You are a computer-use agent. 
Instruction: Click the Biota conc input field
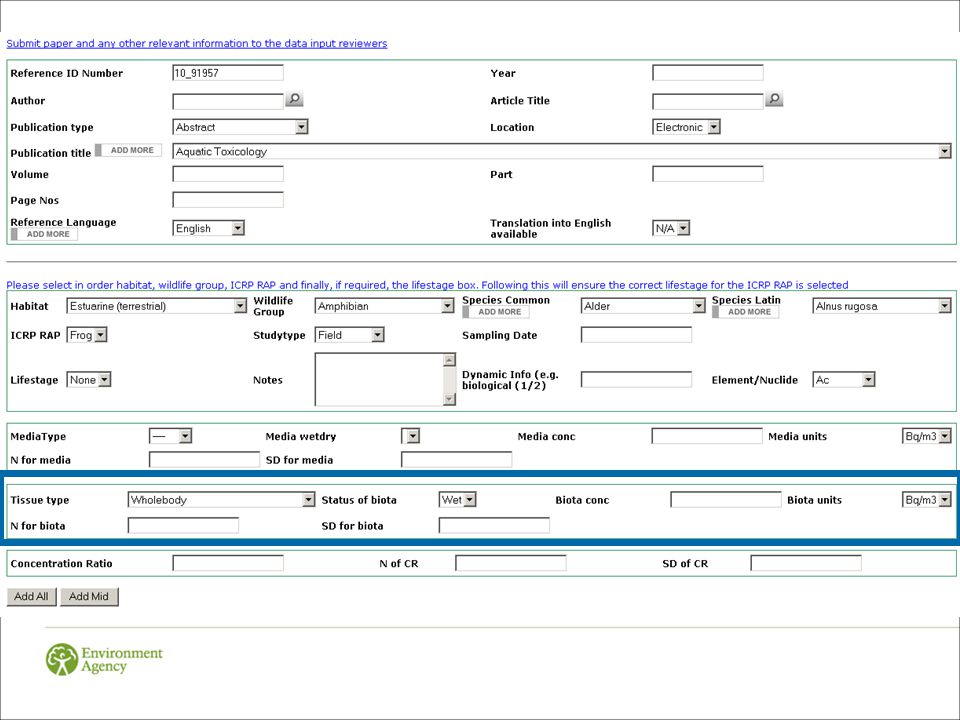pos(726,500)
